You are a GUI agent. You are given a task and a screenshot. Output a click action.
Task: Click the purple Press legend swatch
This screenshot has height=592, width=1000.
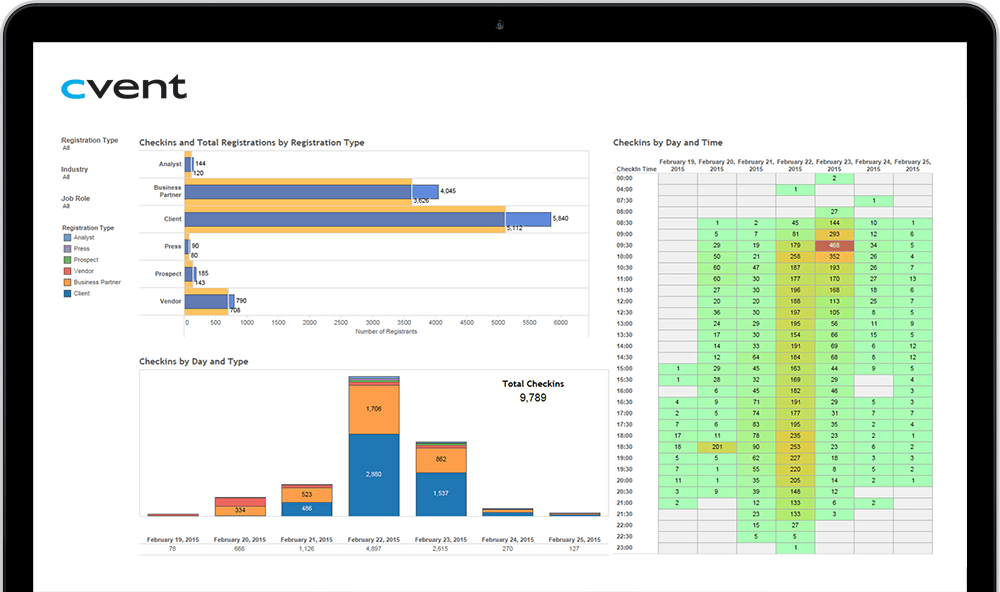(67, 249)
